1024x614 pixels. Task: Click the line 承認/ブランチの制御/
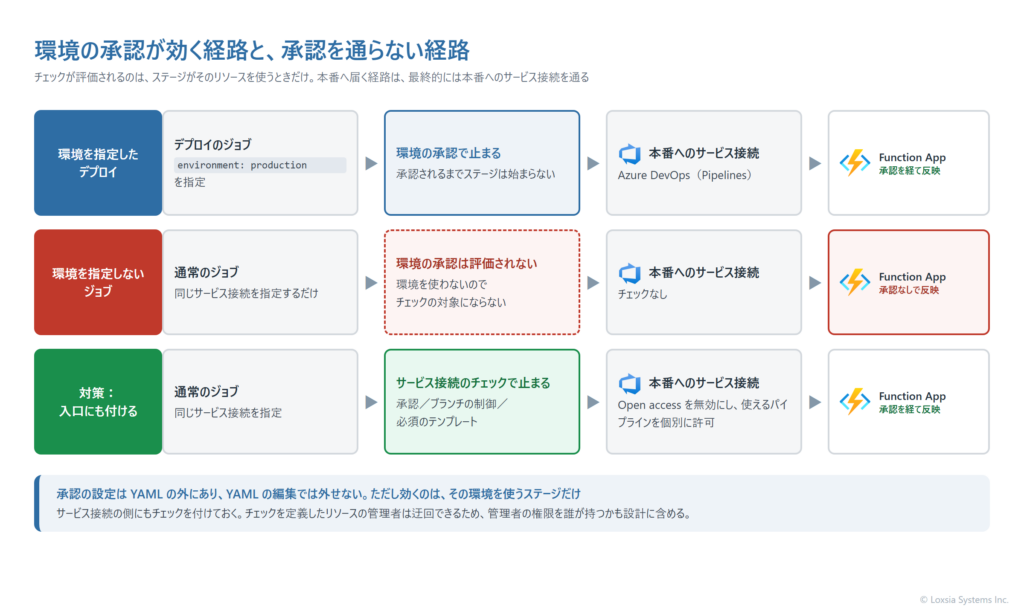click(452, 404)
